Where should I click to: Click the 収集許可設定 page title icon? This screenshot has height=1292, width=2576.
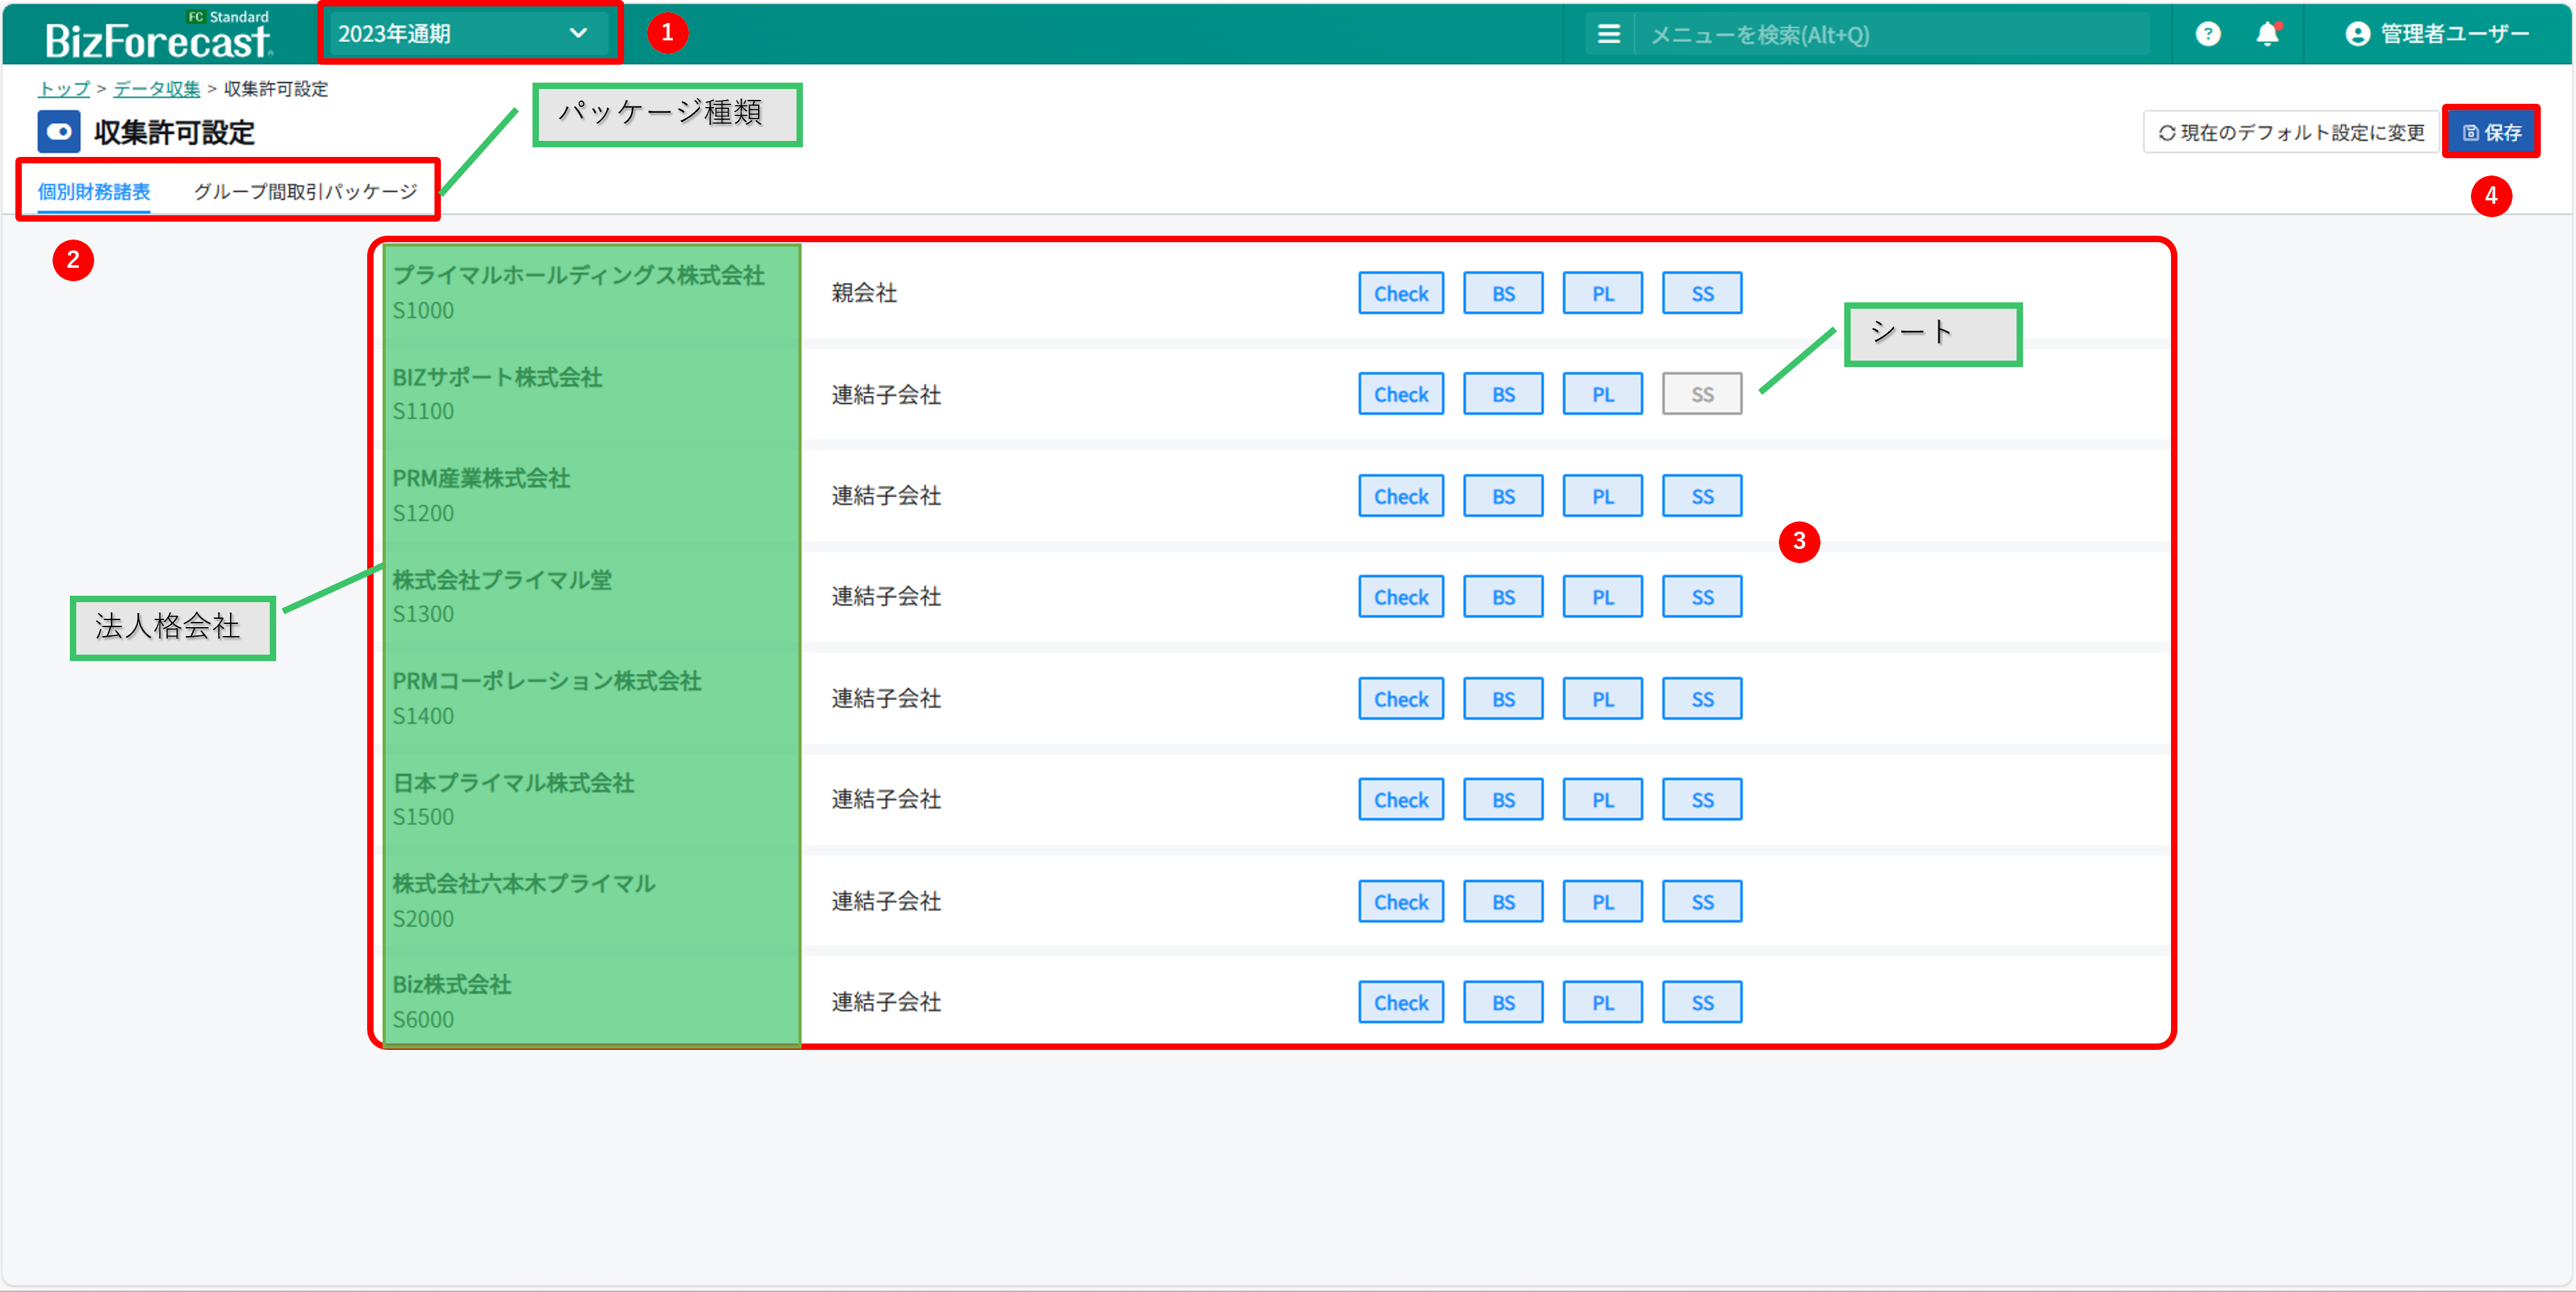coord(59,132)
